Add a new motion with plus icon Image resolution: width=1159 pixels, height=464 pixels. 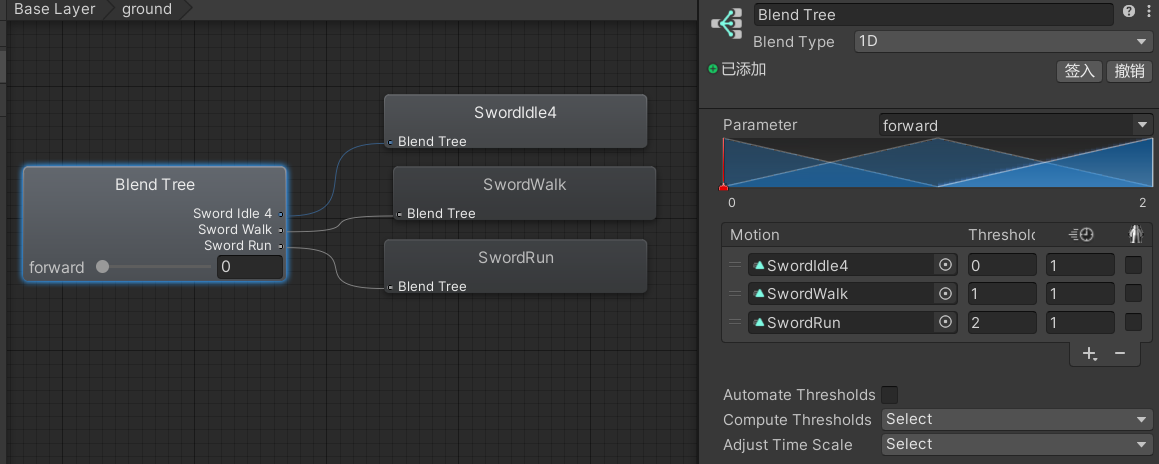click(1089, 354)
